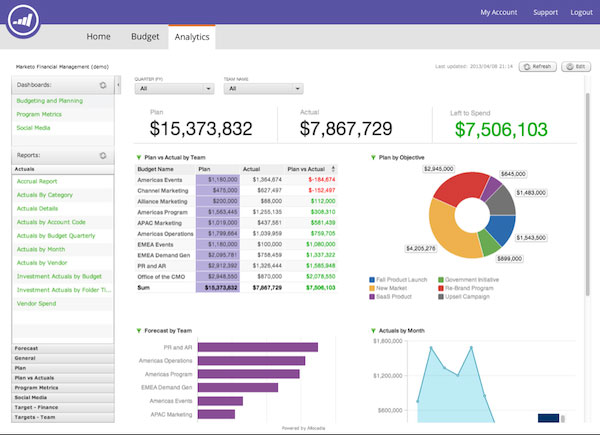The height and width of the screenshot is (435, 600).
Task: Click the PR and AR forecast bar
Action: pyautogui.click(x=258, y=347)
